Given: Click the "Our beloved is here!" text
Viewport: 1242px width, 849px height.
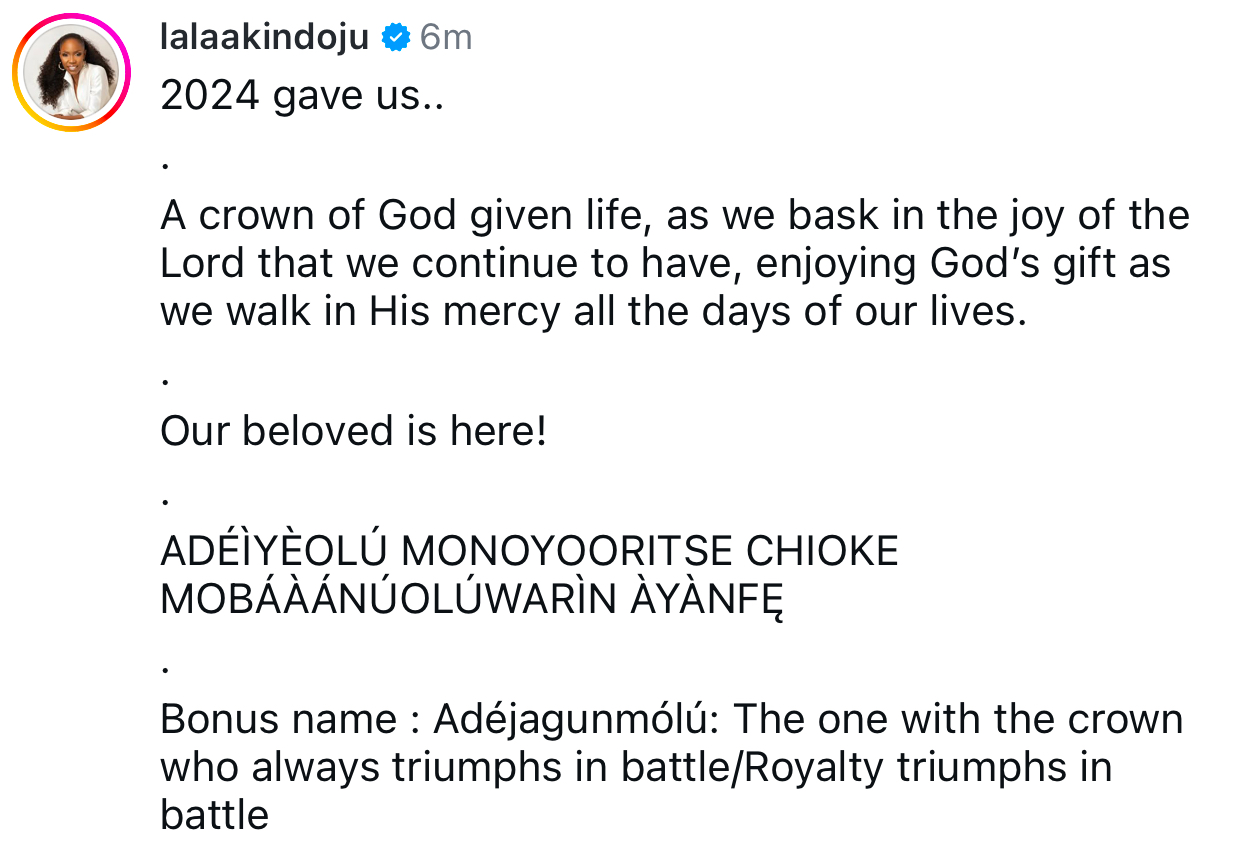Looking at the screenshot, I should 353,432.
